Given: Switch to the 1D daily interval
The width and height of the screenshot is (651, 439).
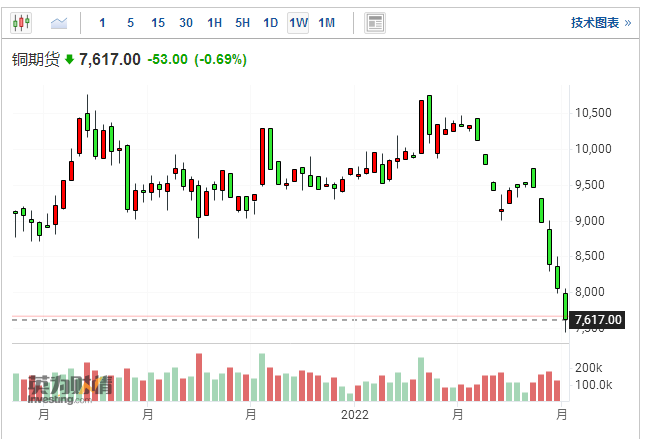Looking at the screenshot, I should click(270, 22).
